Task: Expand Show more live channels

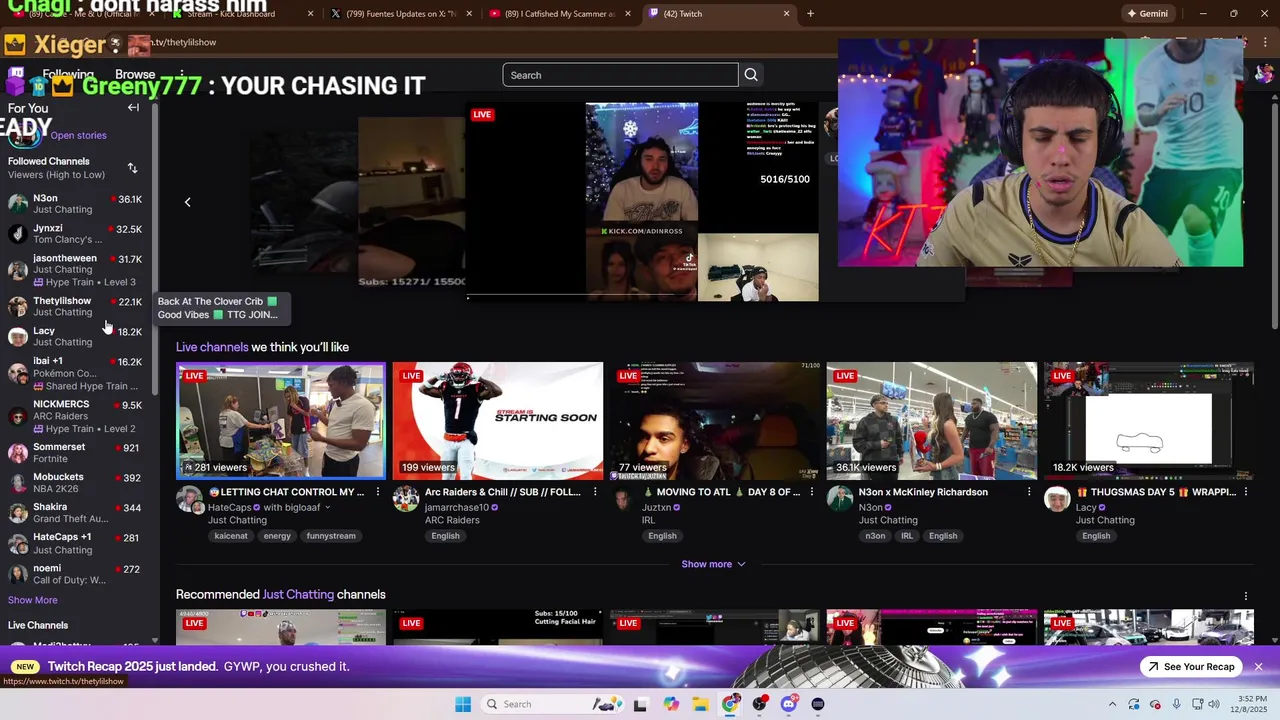Action: coord(713,564)
